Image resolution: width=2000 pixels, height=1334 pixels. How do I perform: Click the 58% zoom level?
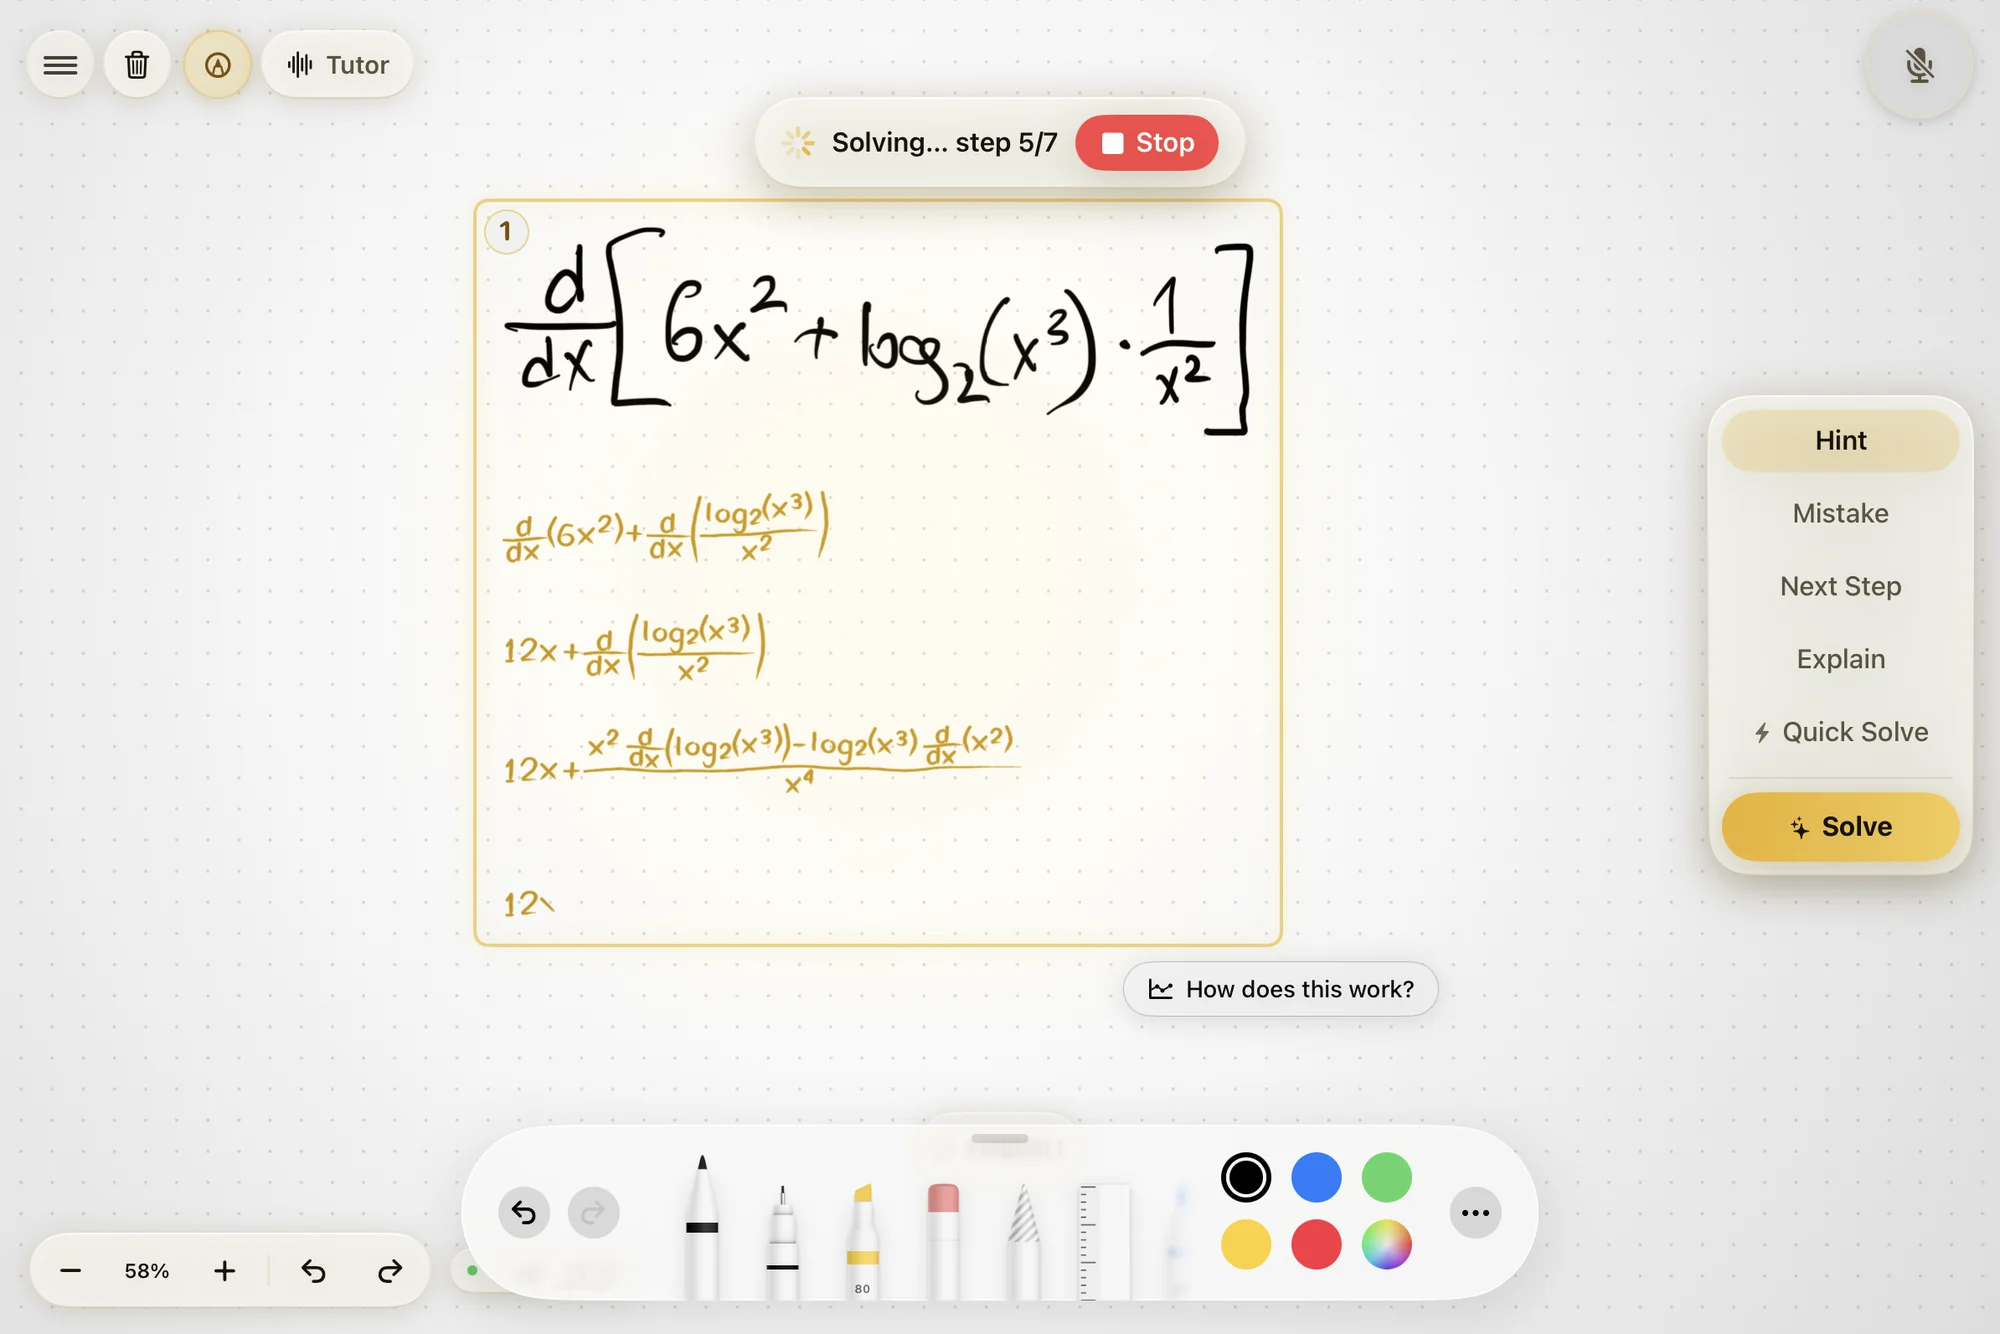[x=147, y=1271]
